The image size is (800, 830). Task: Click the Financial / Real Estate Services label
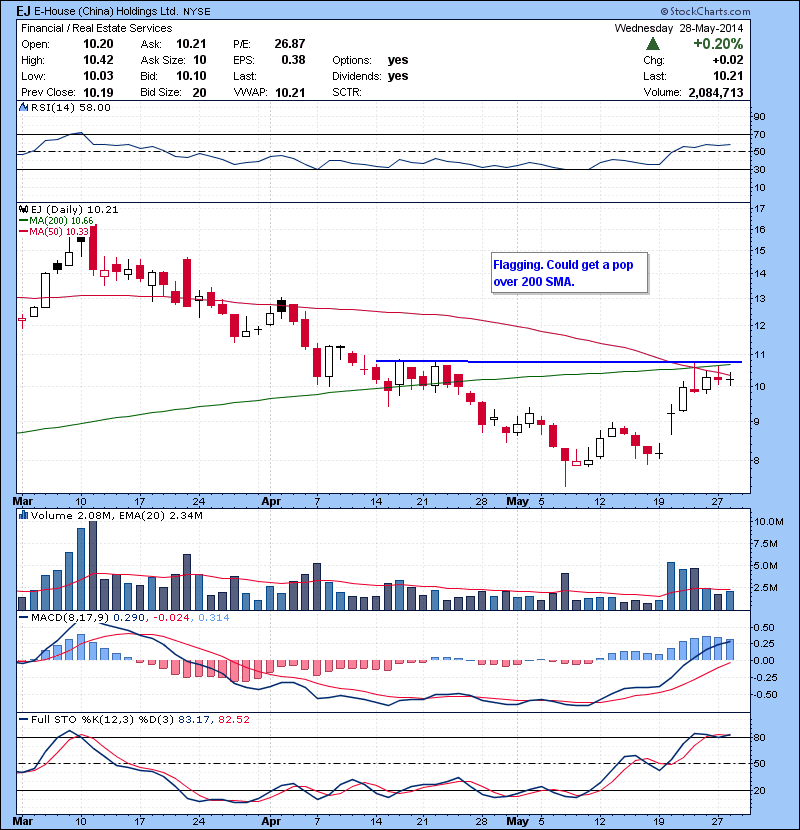[x=96, y=28]
